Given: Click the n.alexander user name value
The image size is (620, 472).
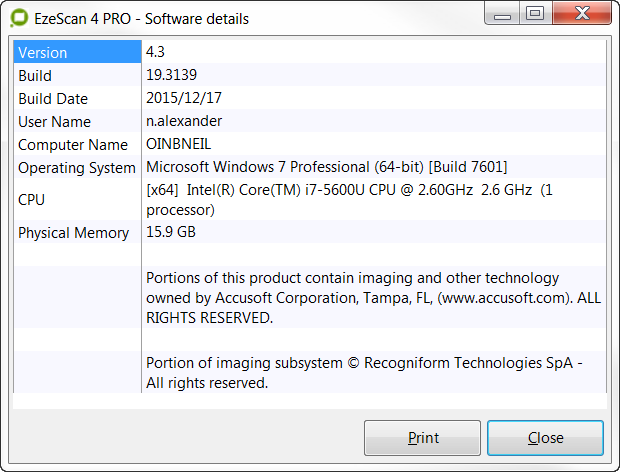Looking at the screenshot, I should (184, 121).
